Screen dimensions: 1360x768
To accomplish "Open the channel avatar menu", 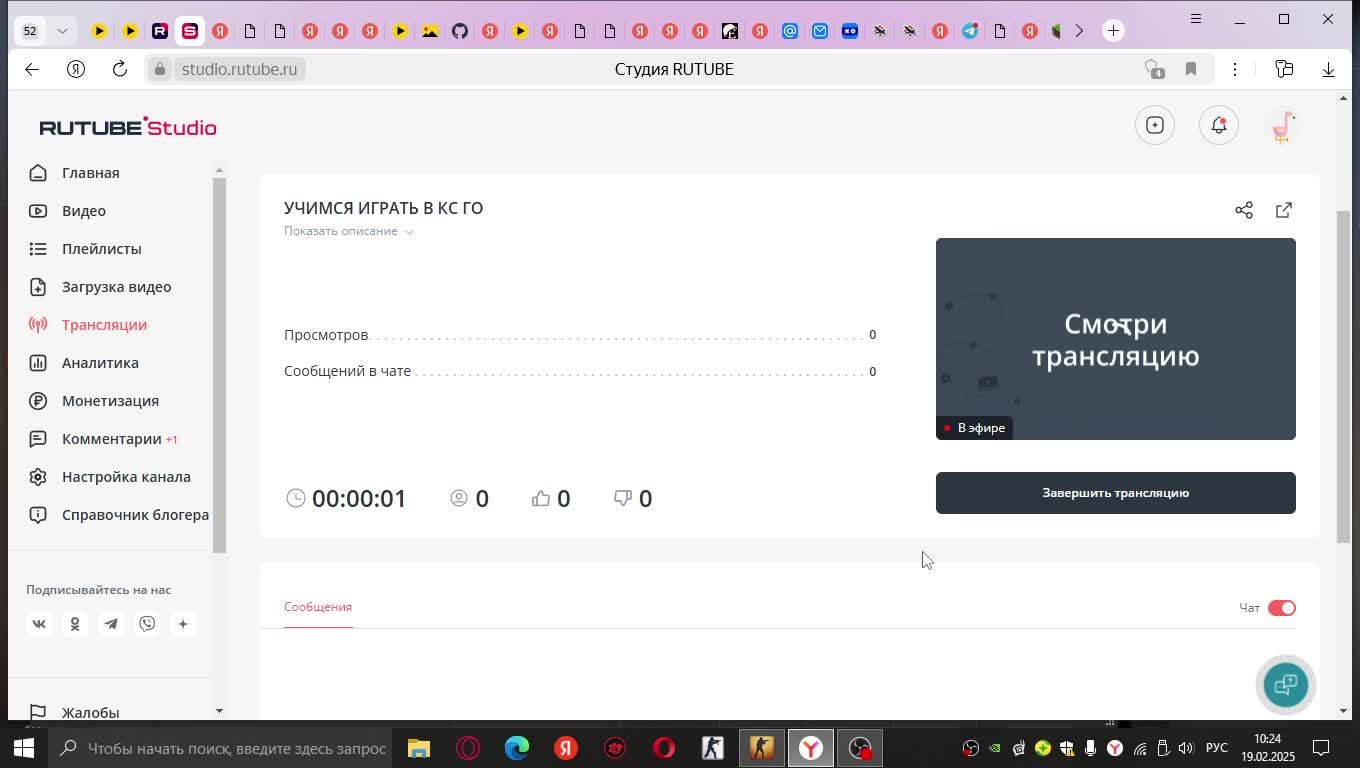I will [x=1283, y=126].
